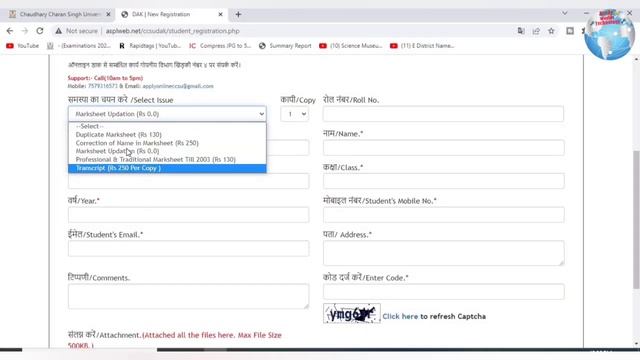
Task: Open the side panel icon
Action: 570,31
